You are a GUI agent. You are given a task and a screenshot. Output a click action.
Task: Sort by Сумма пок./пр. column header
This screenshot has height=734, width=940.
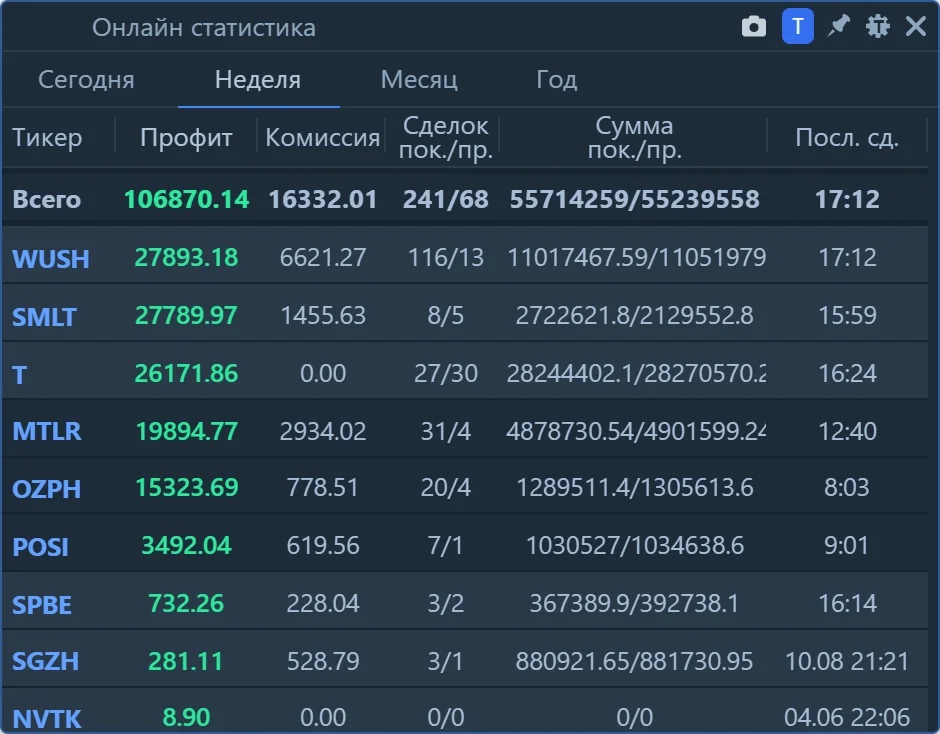[634, 137]
